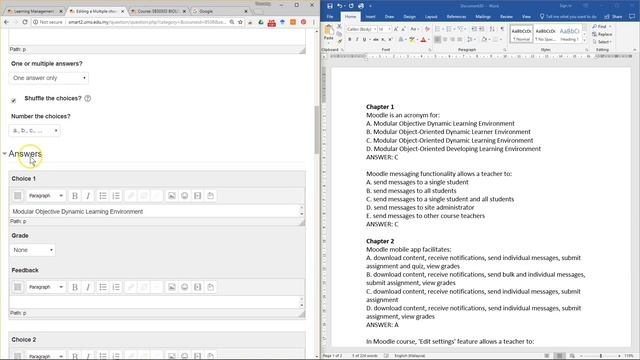640x360 pixels.
Task: Open Word References tab
Action: pos(456,17)
